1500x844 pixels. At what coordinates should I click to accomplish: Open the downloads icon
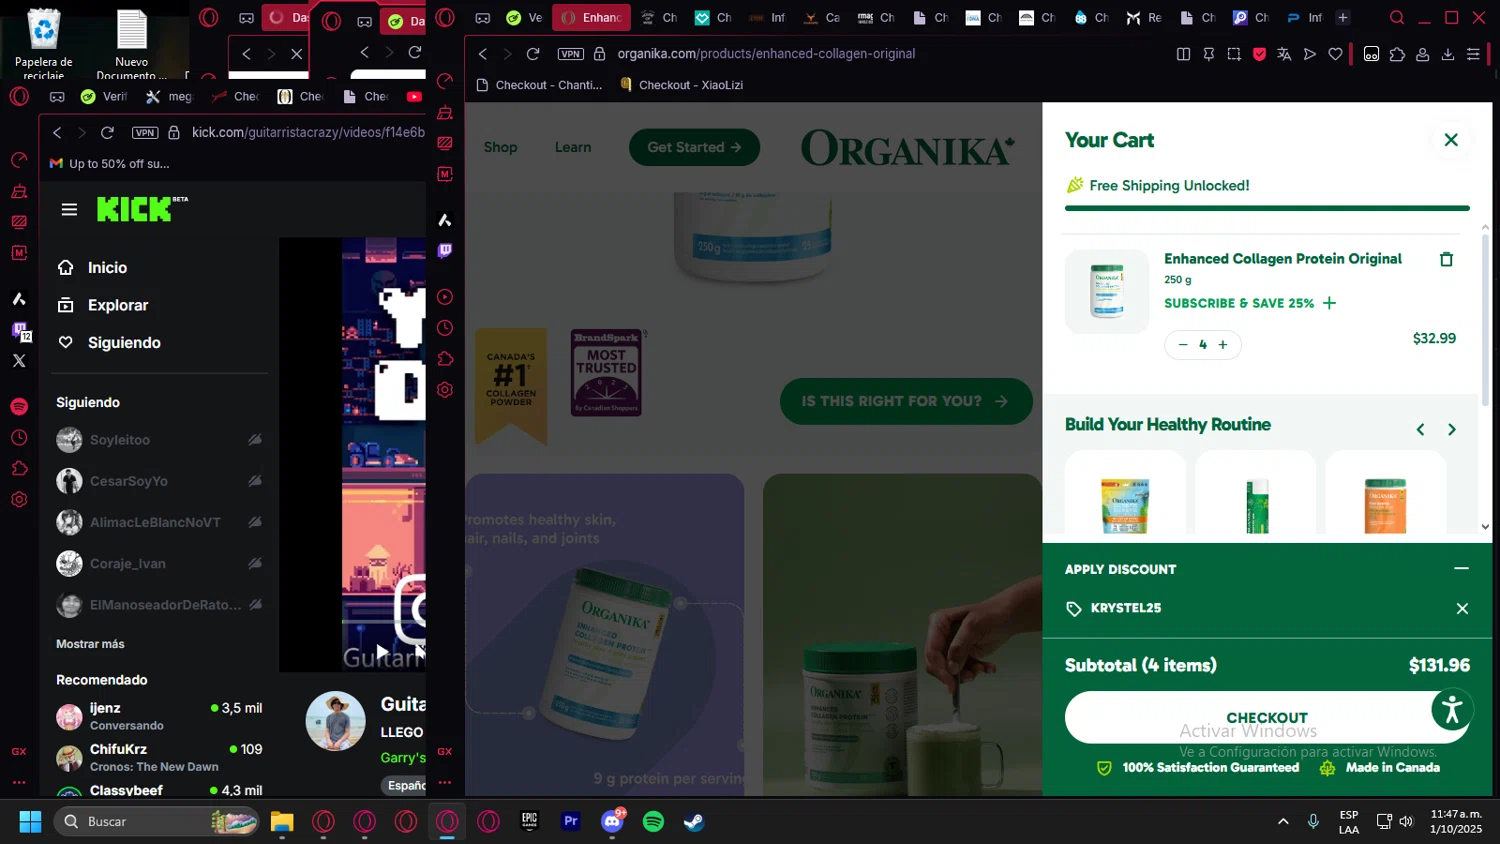tap(1447, 54)
